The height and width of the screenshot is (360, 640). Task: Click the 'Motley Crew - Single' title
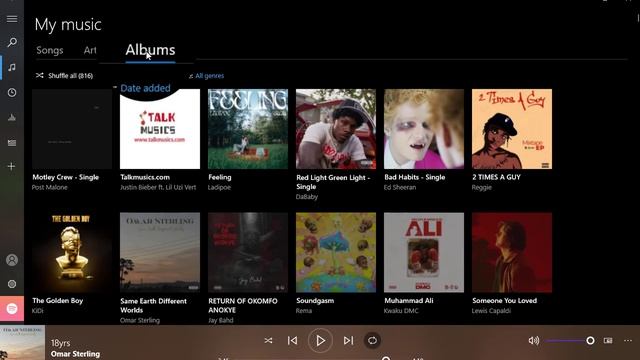click(x=66, y=177)
